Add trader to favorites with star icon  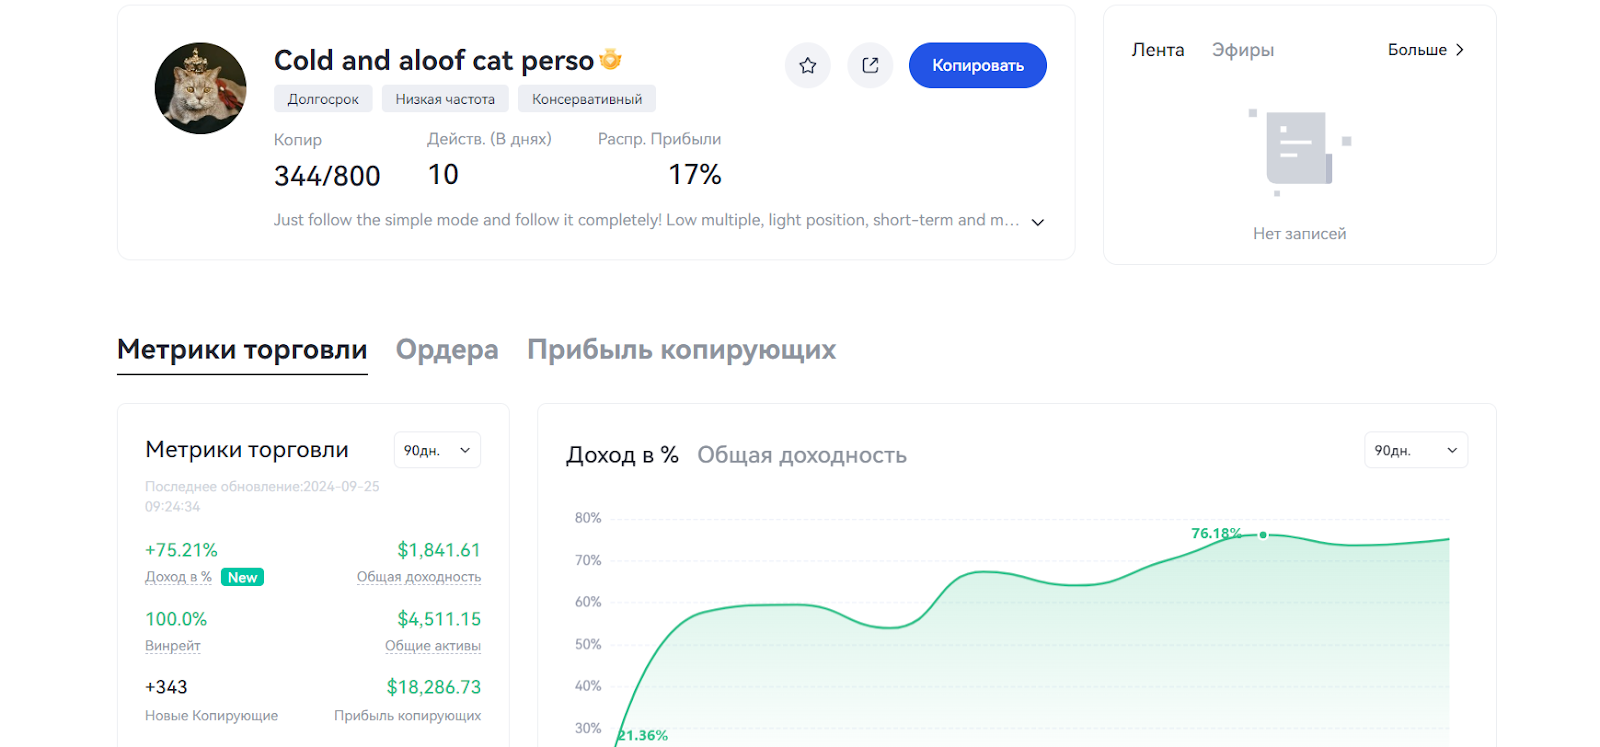[x=807, y=66]
